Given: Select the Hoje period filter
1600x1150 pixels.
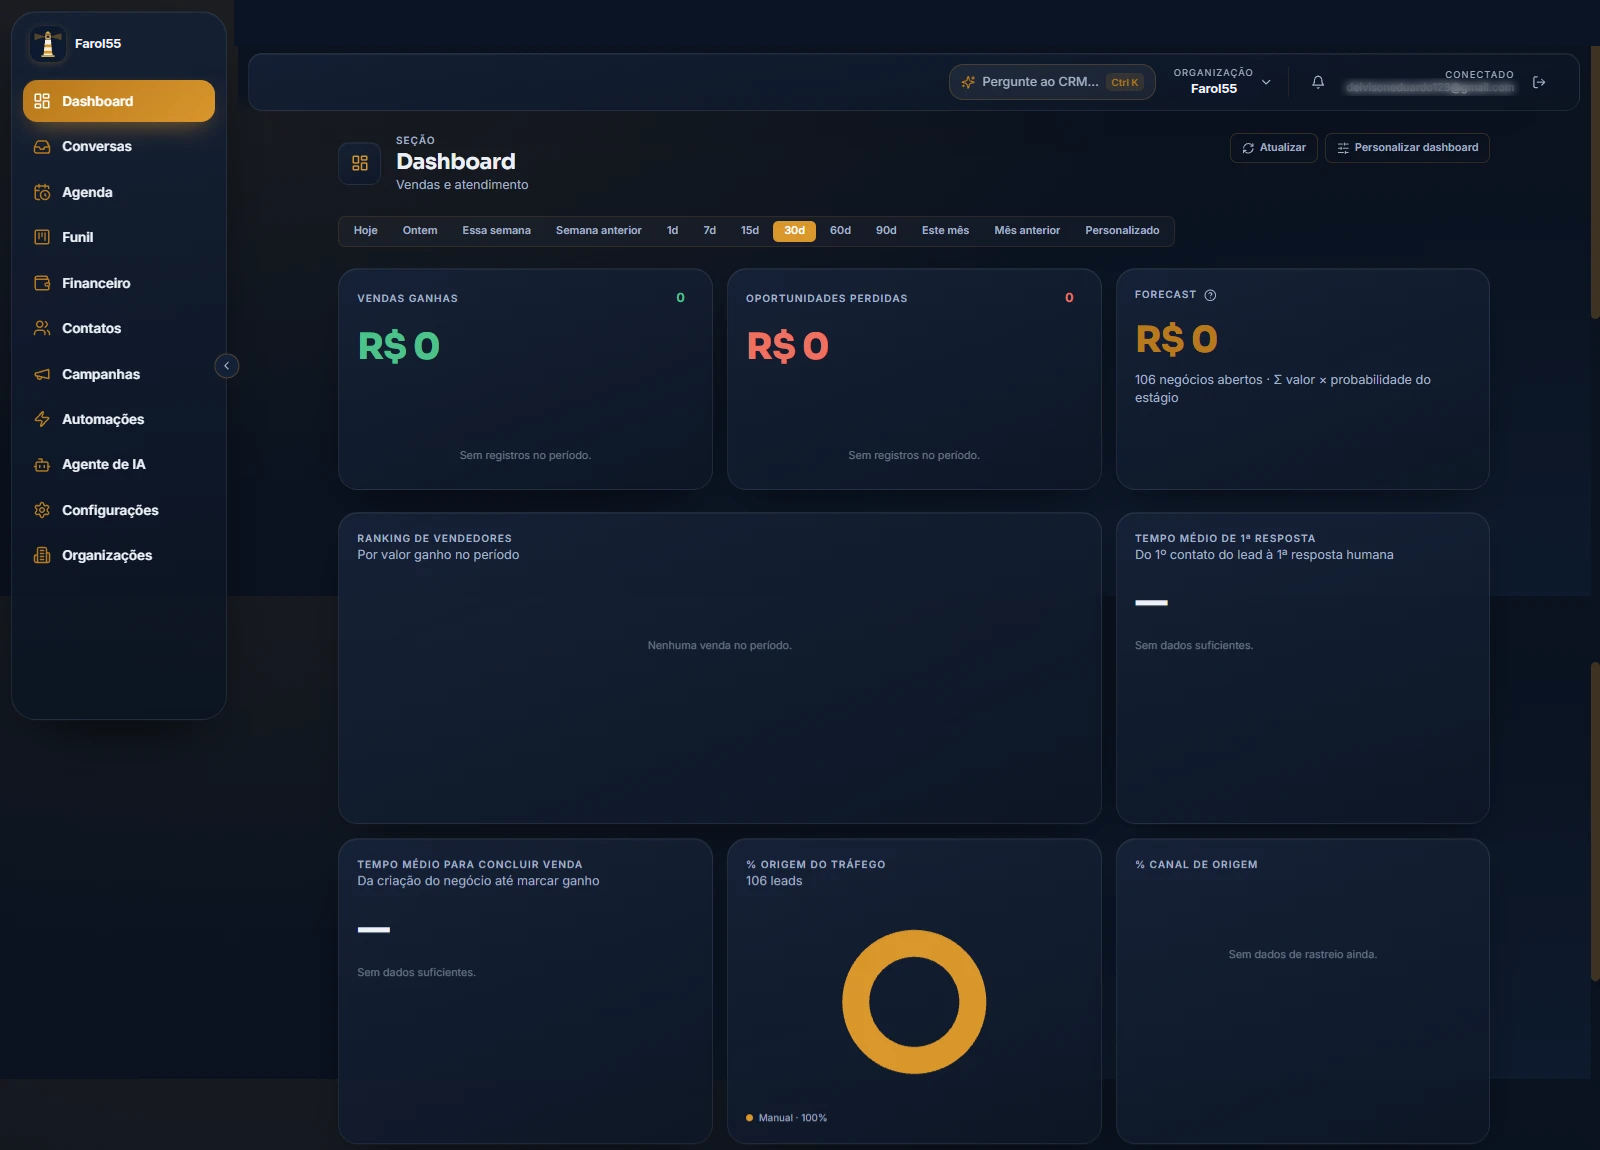Looking at the screenshot, I should [x=366, y=231].
